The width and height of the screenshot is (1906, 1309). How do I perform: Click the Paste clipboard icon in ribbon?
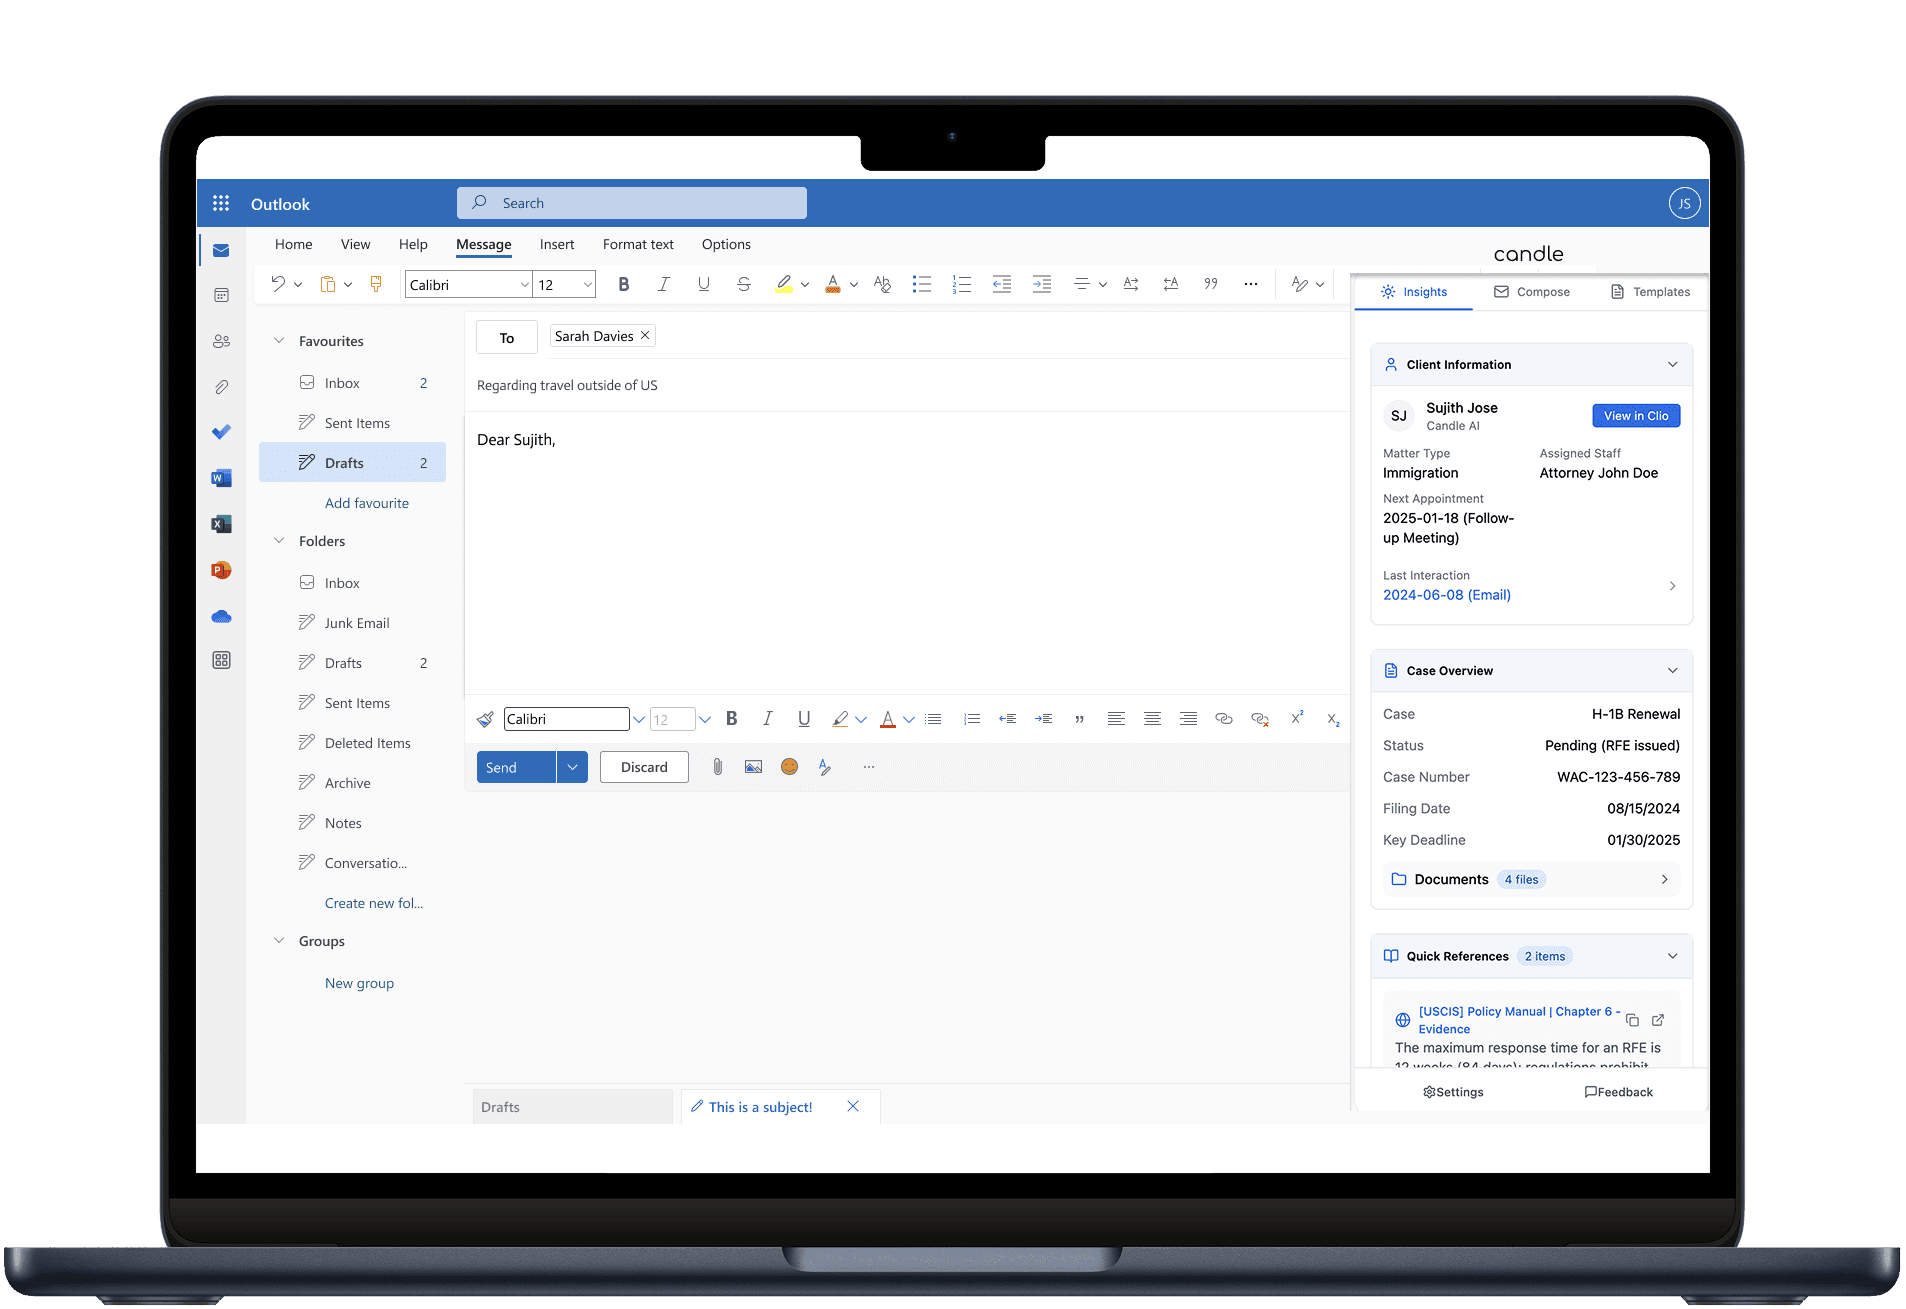327,284
